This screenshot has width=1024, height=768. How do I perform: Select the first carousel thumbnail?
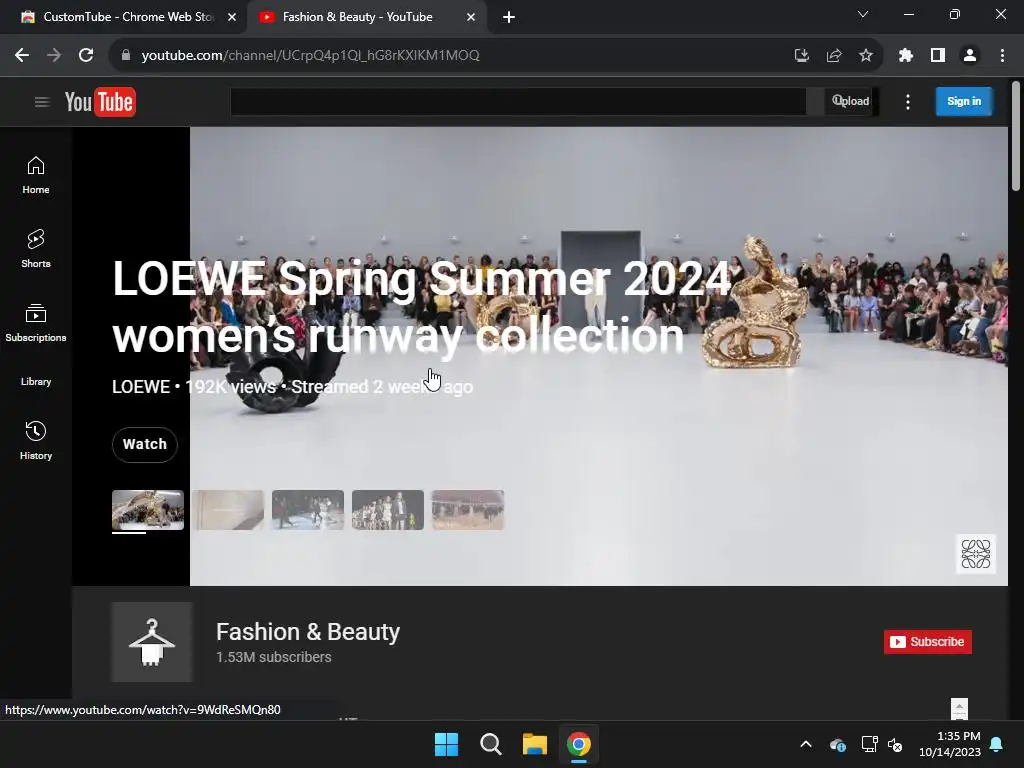148,510
